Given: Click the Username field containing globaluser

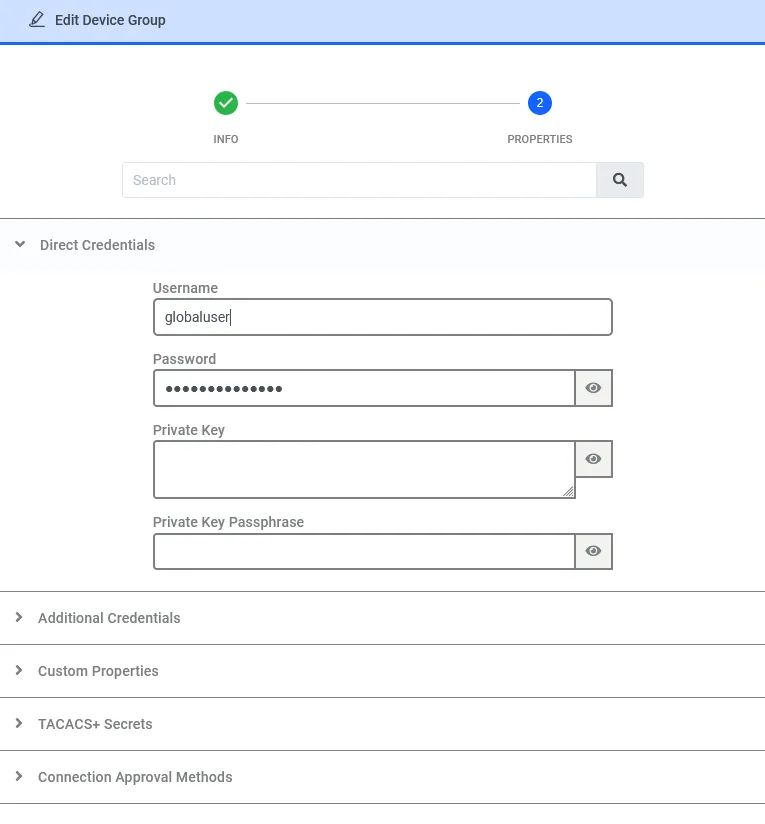Looking at the screenshot, I should tap(382, 317).
